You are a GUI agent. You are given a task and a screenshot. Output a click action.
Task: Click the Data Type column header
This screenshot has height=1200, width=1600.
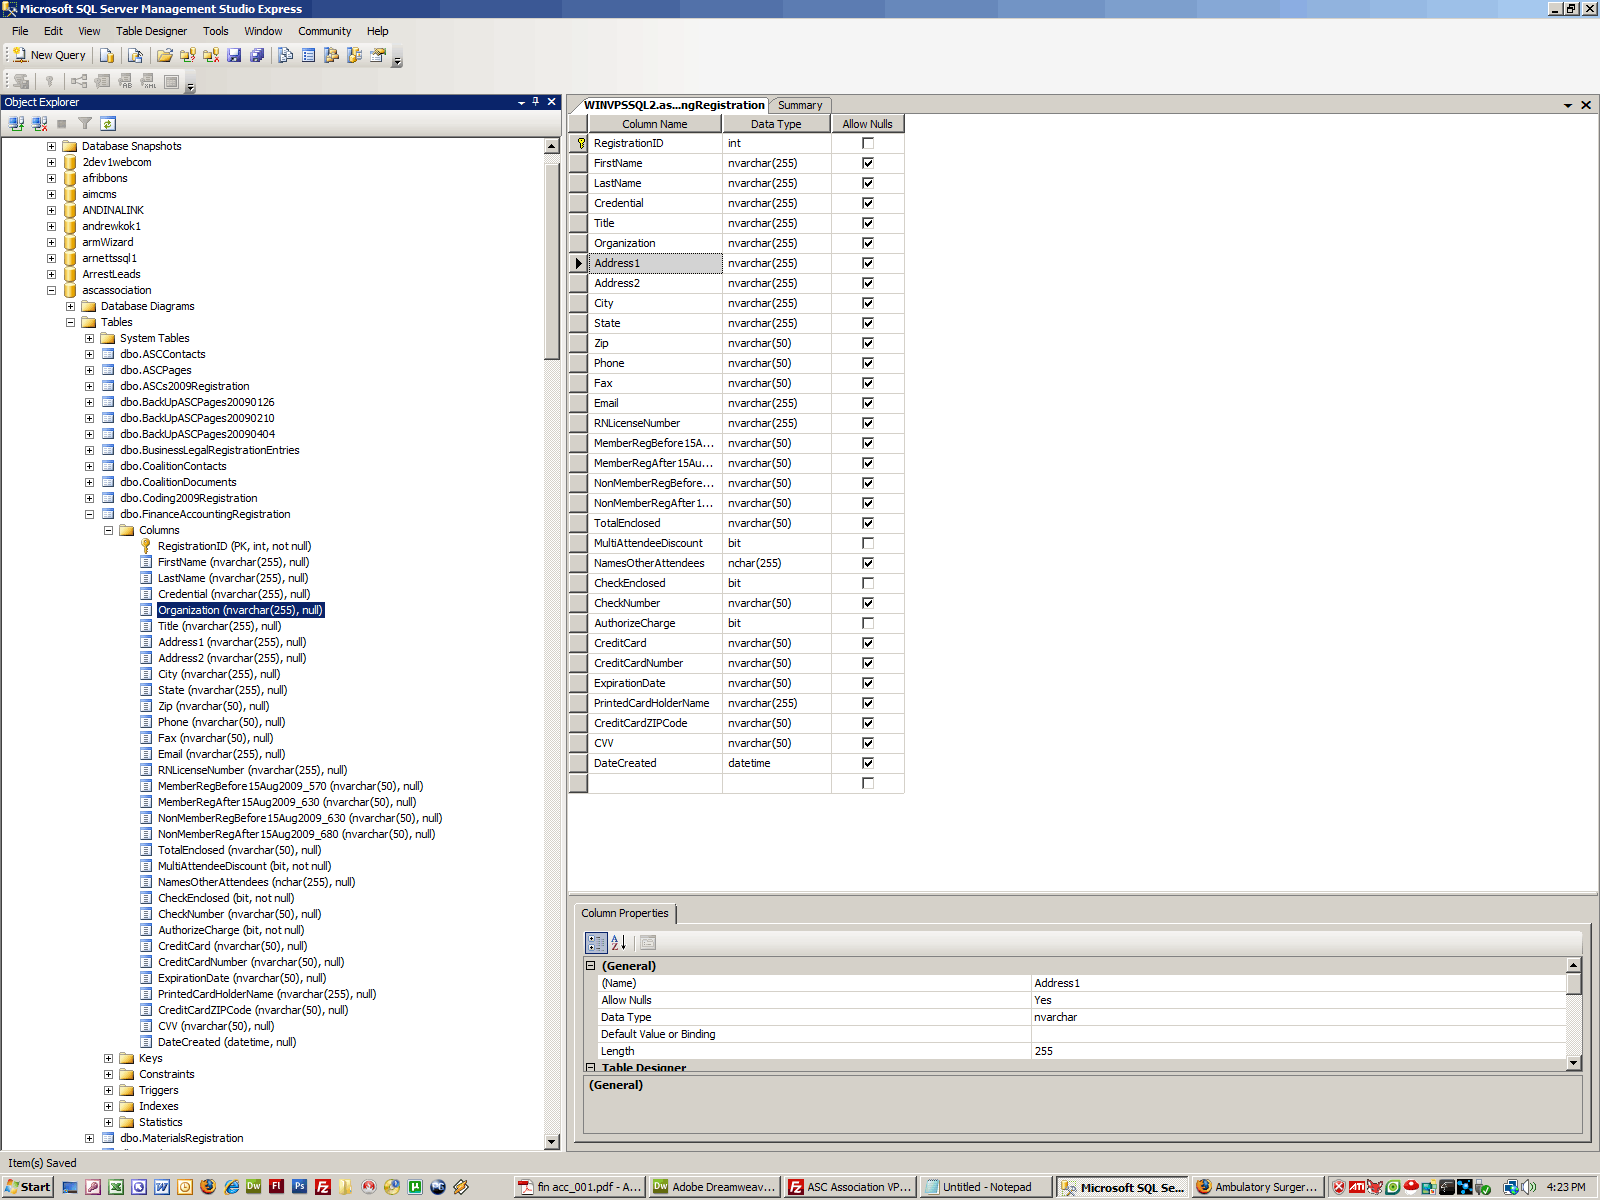[776, 124]
